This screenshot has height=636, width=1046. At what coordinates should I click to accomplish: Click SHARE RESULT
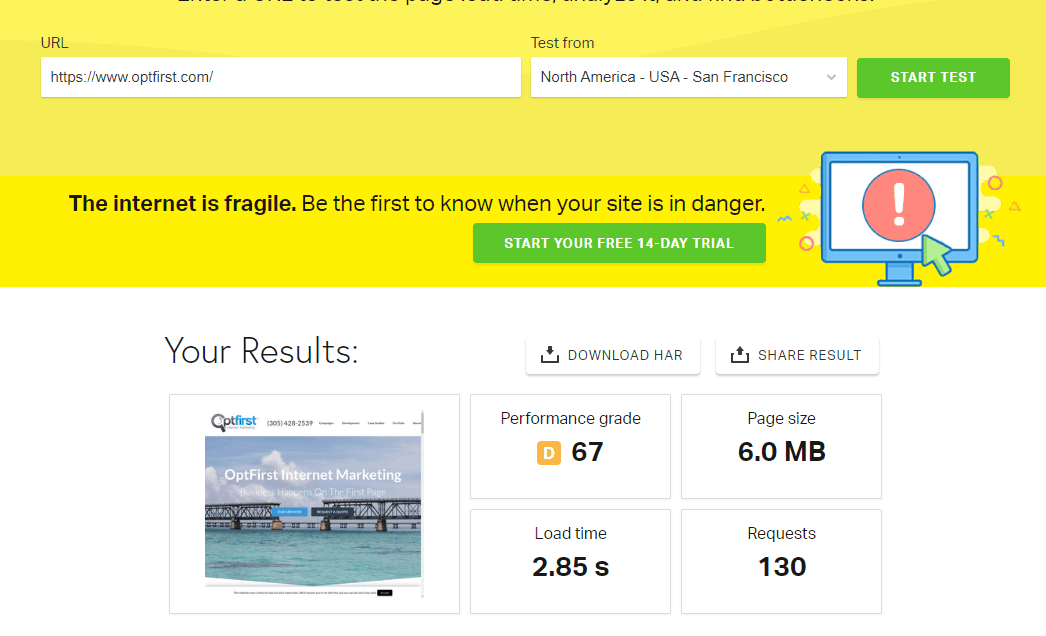click(797, 355)
